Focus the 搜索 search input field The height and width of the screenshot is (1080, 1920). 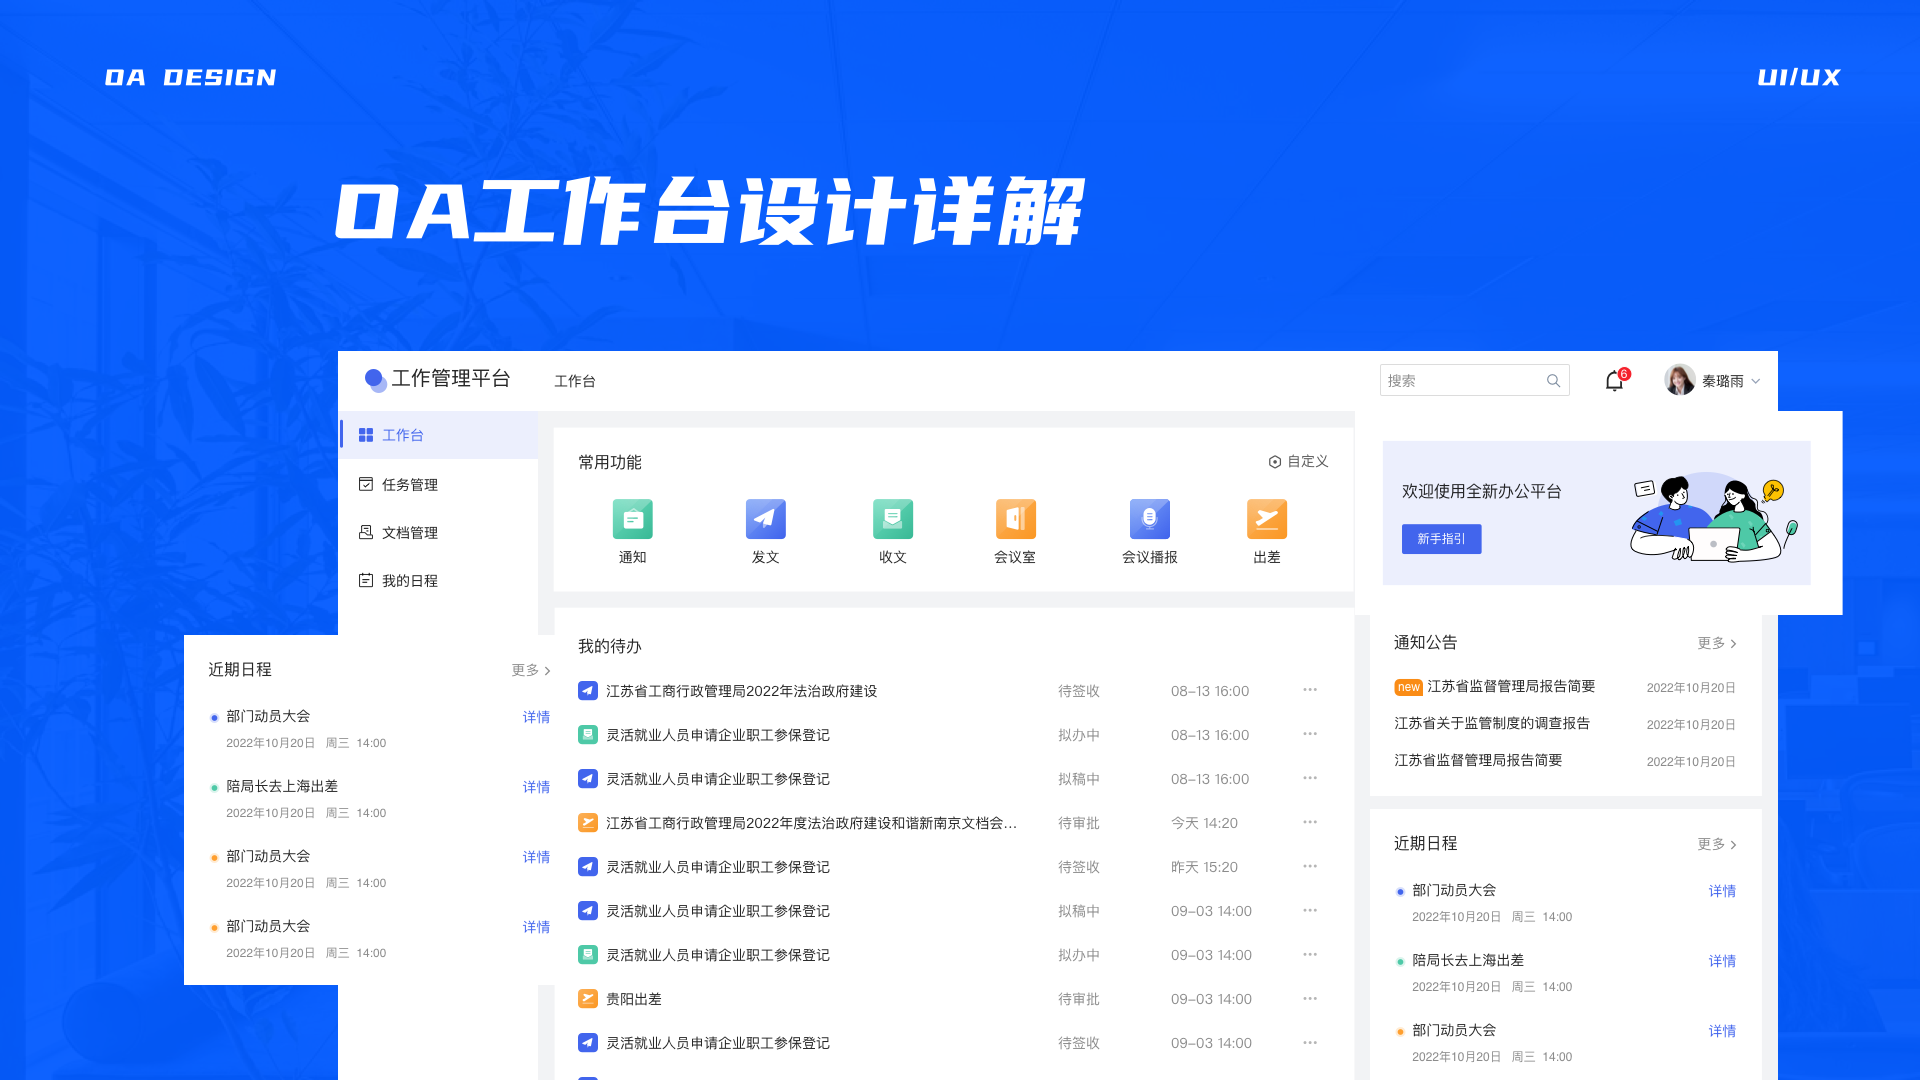point(1460,381)
